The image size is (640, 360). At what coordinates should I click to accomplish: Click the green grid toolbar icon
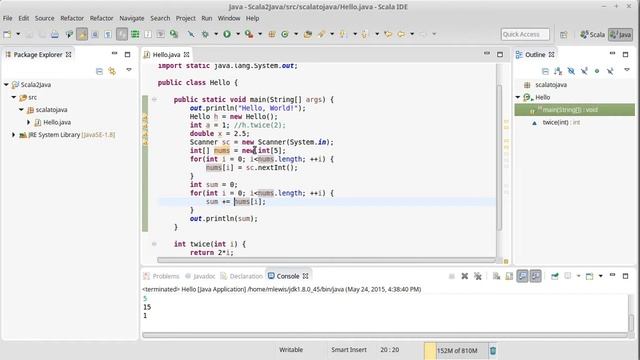pyautogui.click(x=135, y=35)
